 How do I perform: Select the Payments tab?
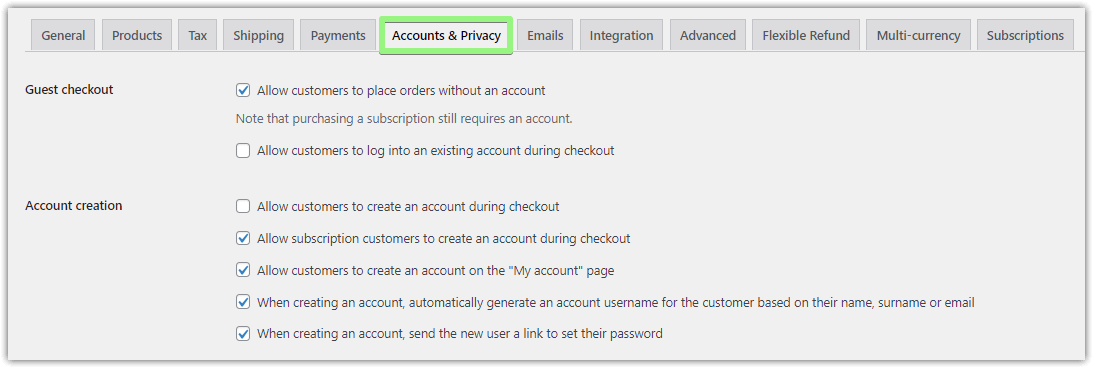click(x=338, y=36)
